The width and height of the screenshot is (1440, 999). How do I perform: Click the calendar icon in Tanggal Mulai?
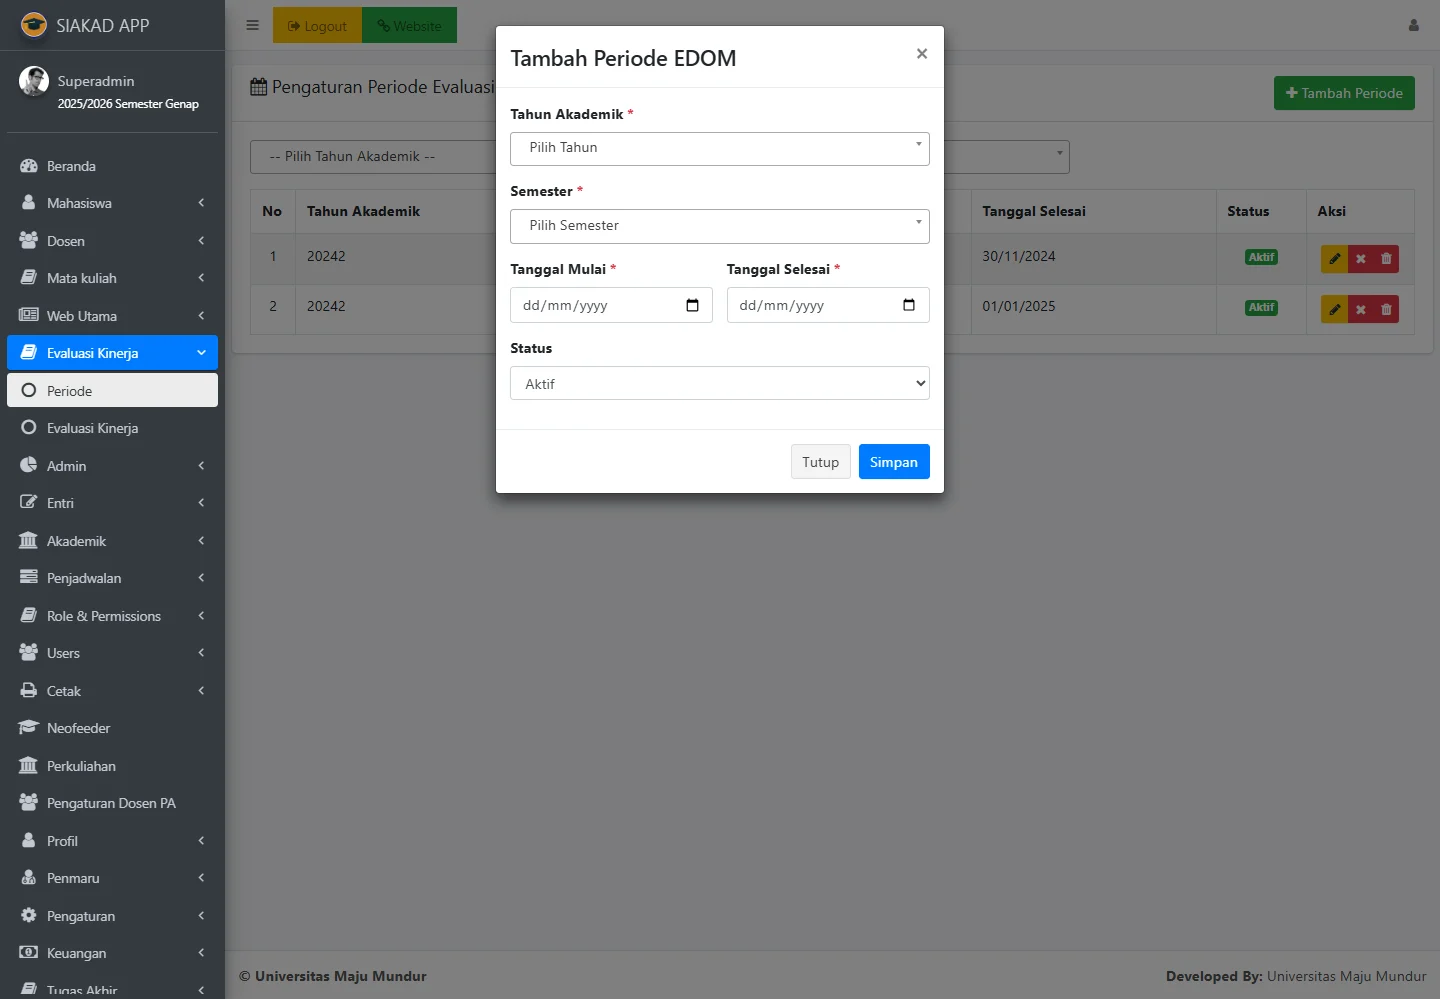coord(692,305)
